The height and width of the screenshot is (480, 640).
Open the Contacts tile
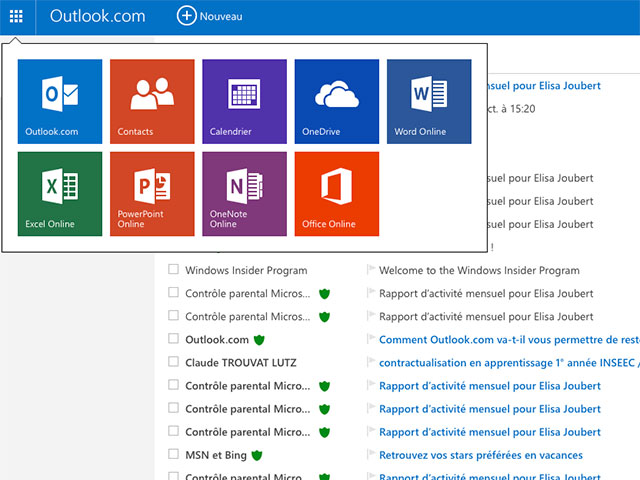(152, 102)
